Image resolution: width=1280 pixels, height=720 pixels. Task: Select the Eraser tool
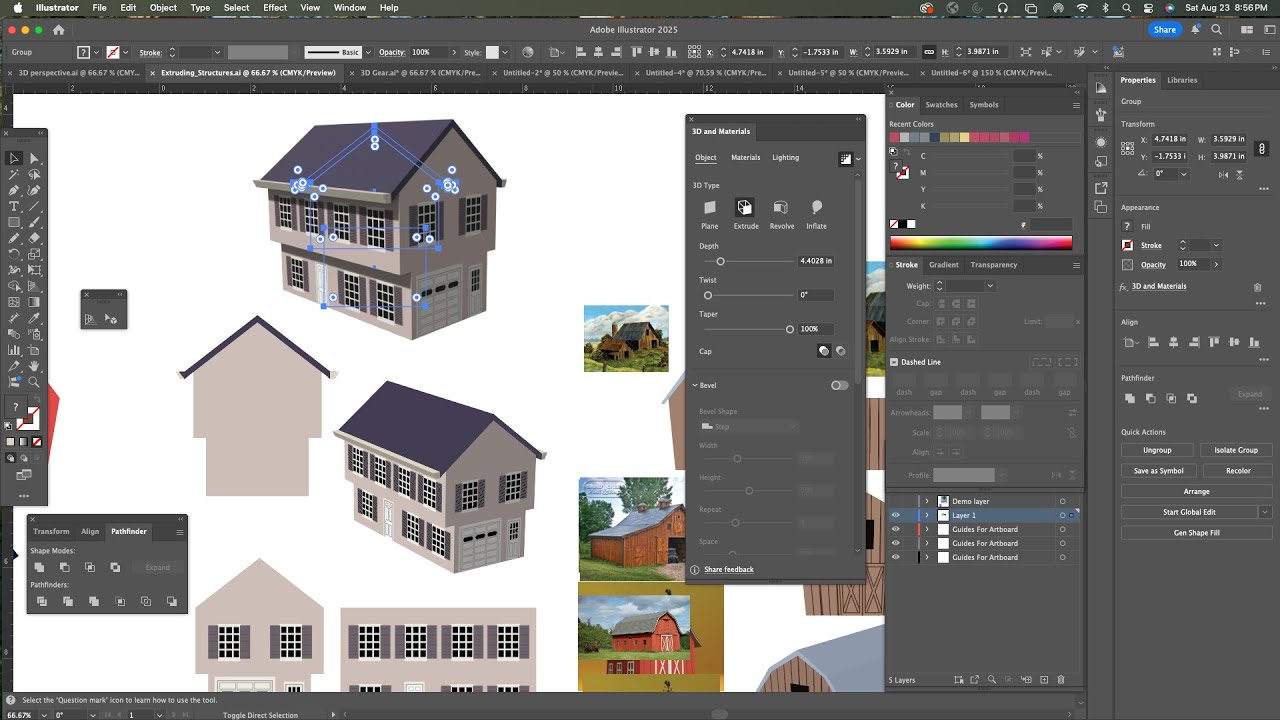pos(34,238)
